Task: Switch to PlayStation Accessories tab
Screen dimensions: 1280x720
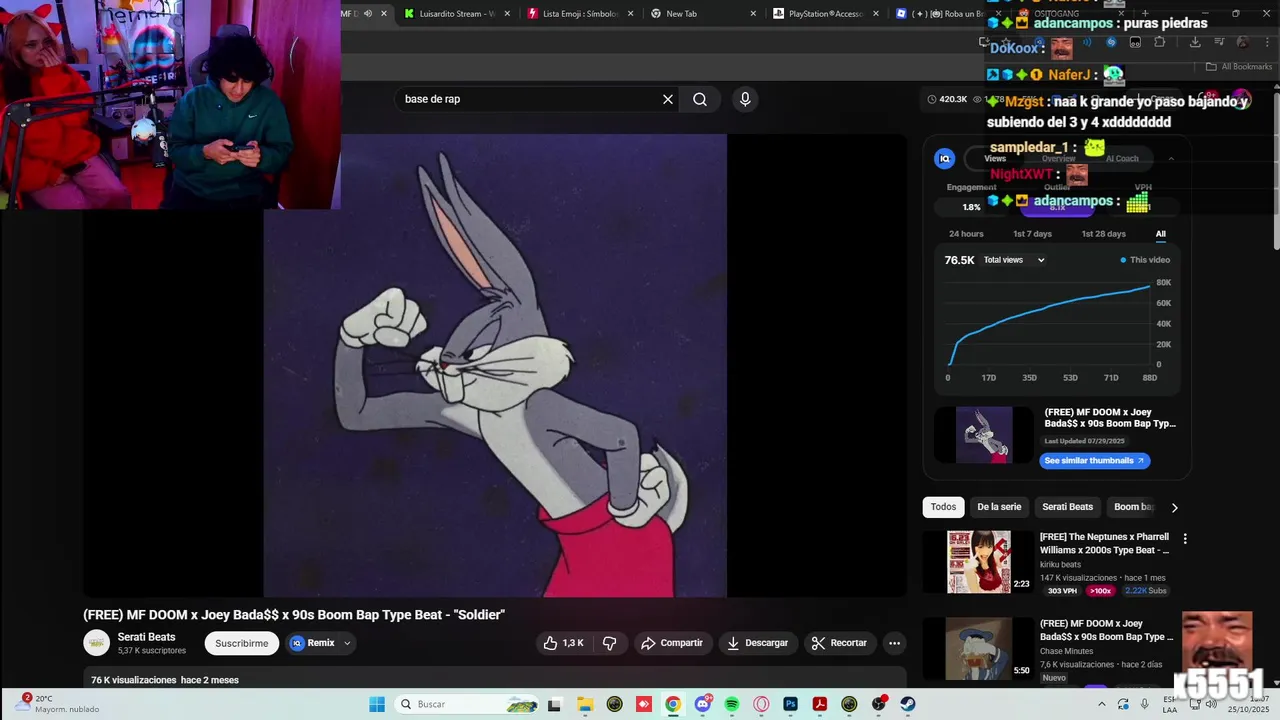Action: 825,14
